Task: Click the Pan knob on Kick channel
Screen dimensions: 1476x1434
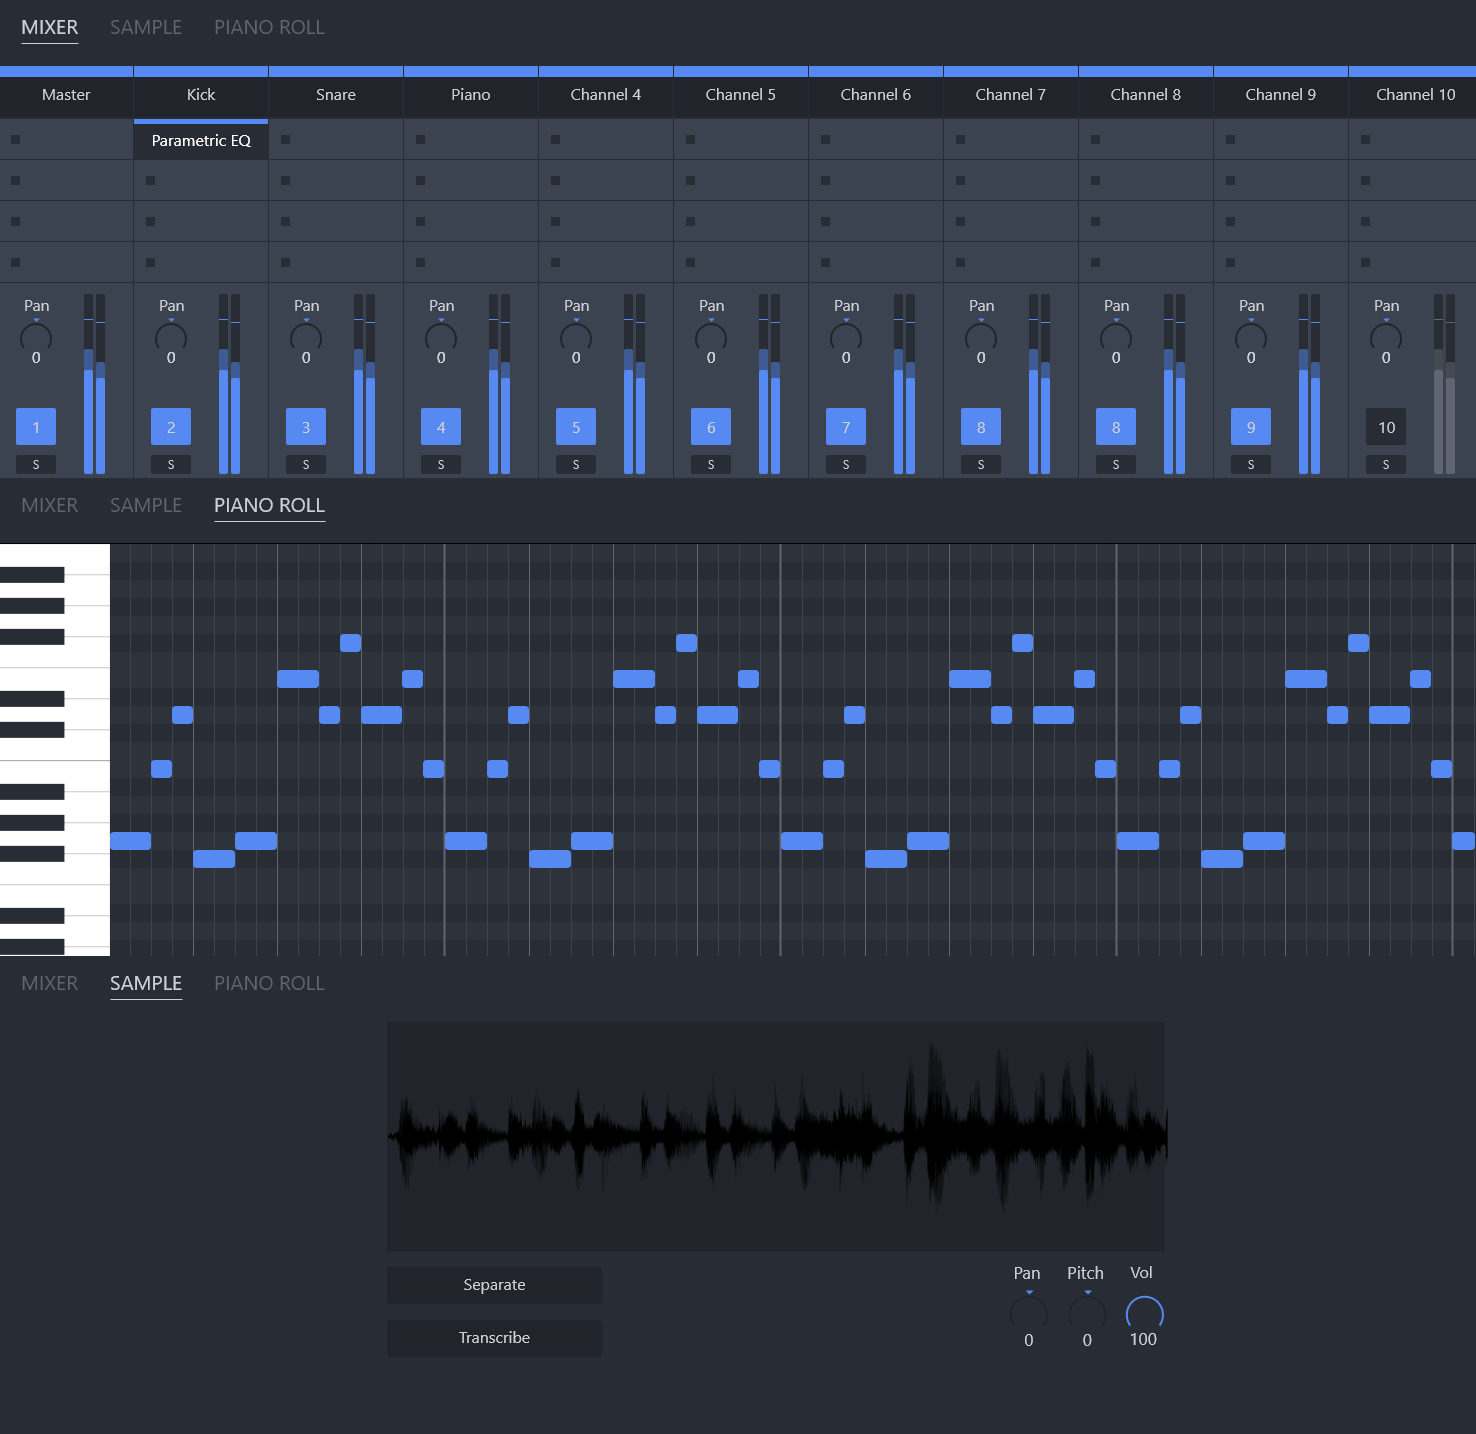Action: click(171, 337)
